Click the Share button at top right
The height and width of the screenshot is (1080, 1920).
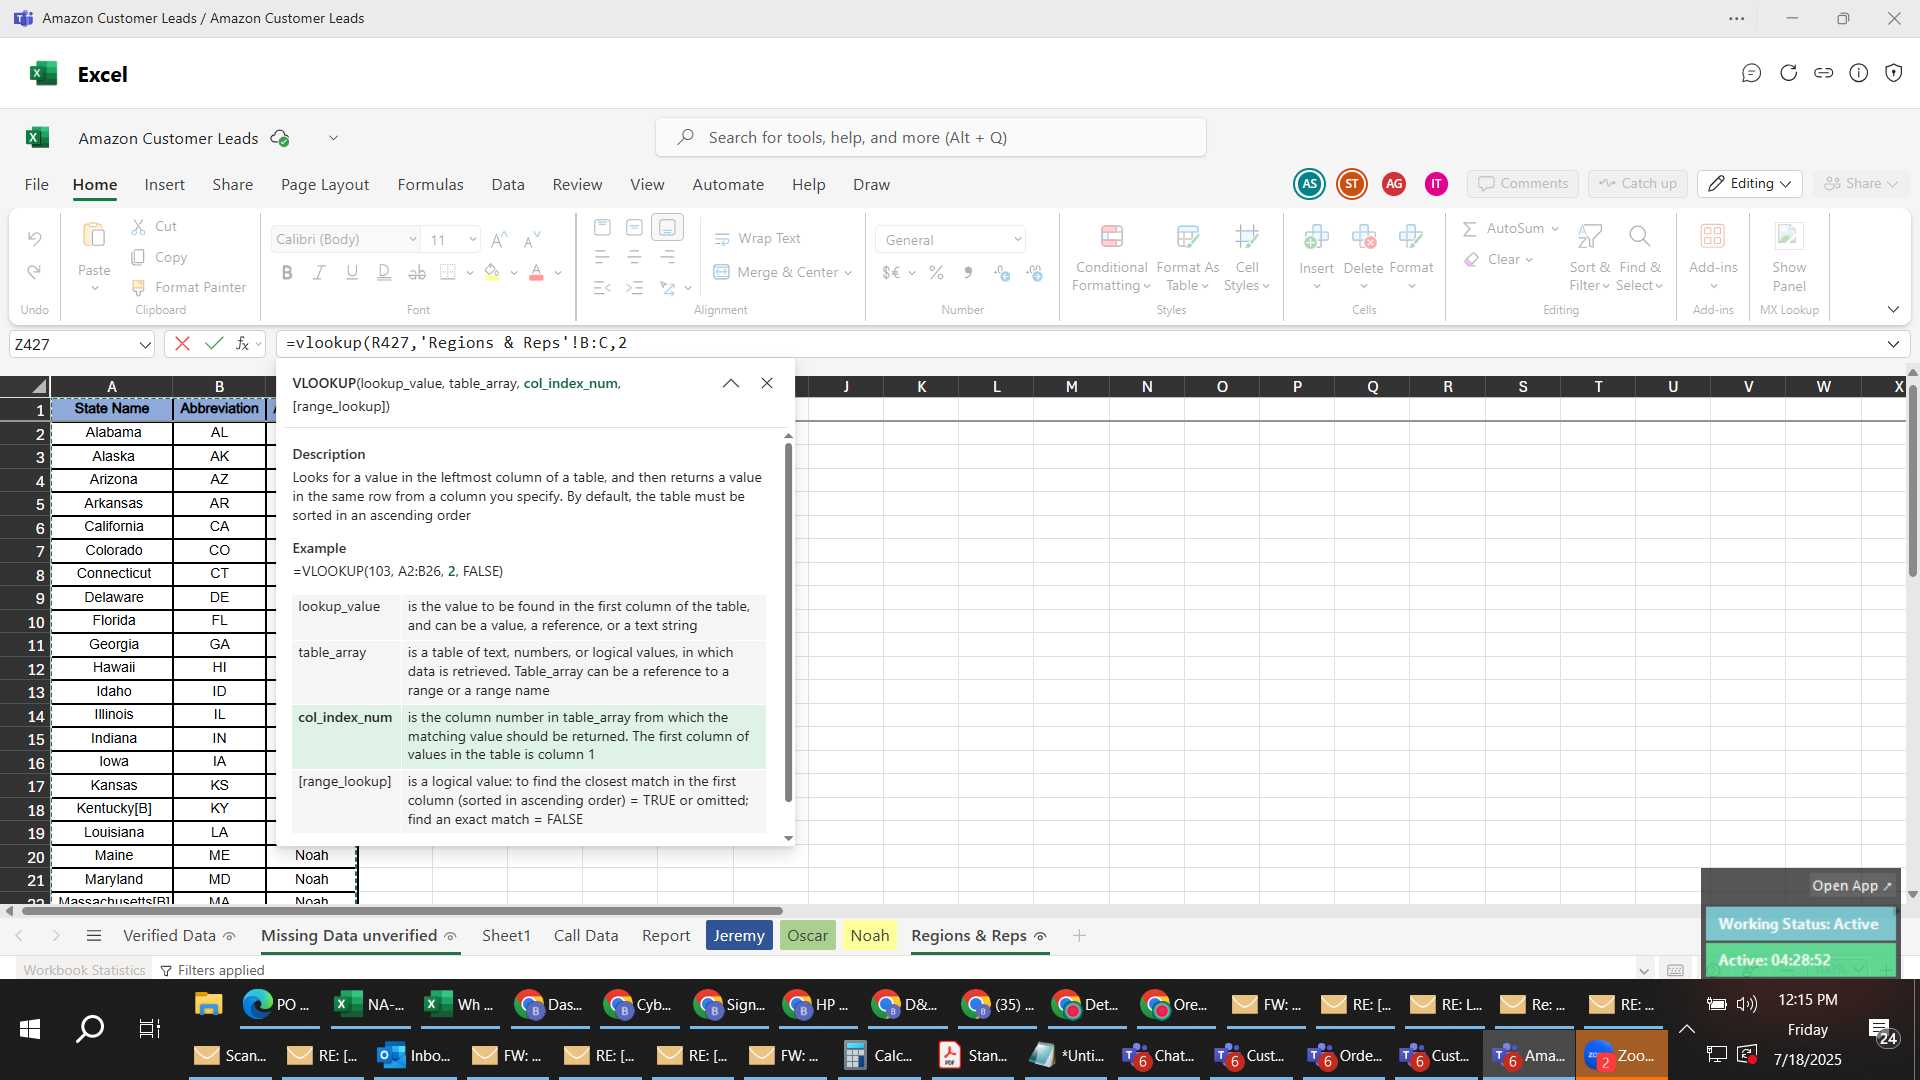click(1860, 183)
